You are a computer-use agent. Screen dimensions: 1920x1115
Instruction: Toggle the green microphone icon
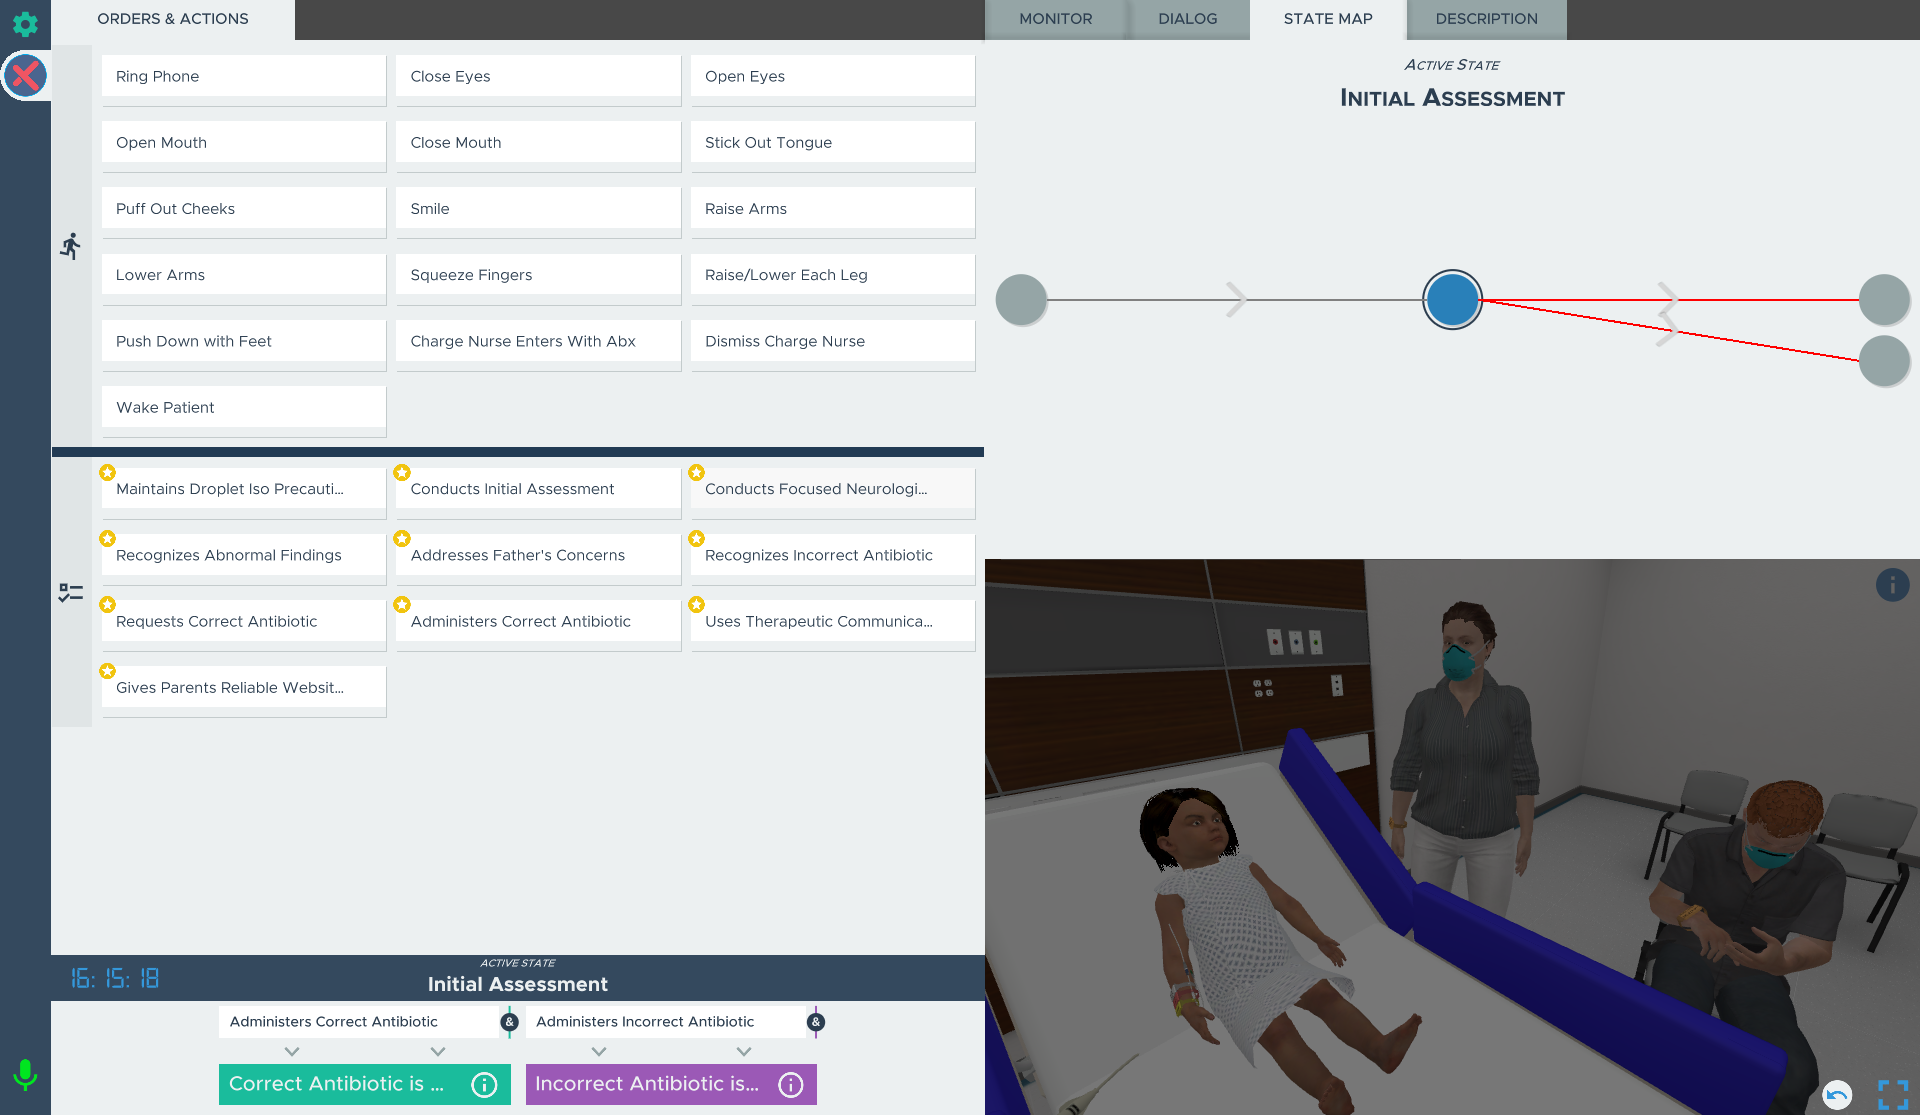point(25,1075)
